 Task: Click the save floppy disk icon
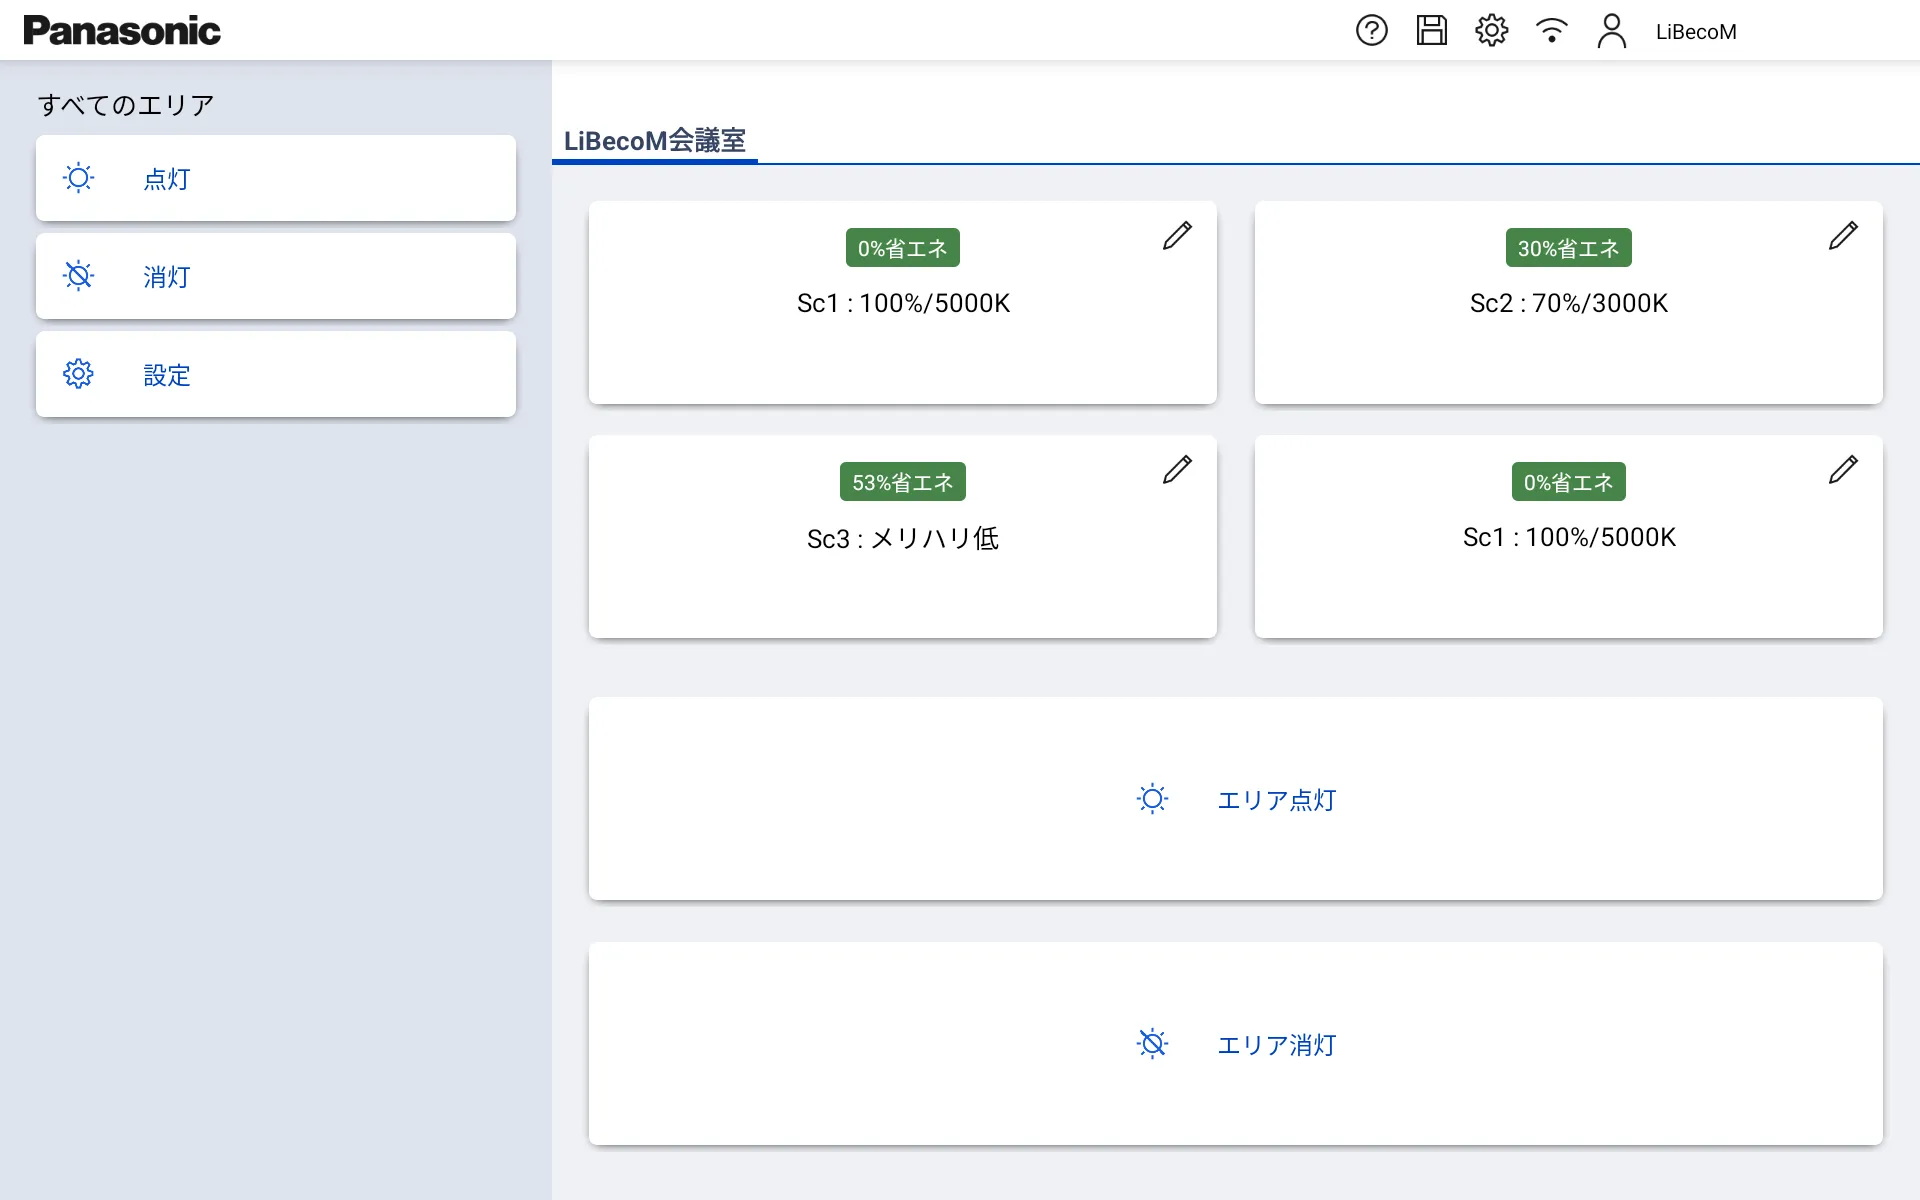click(1431, 30)
